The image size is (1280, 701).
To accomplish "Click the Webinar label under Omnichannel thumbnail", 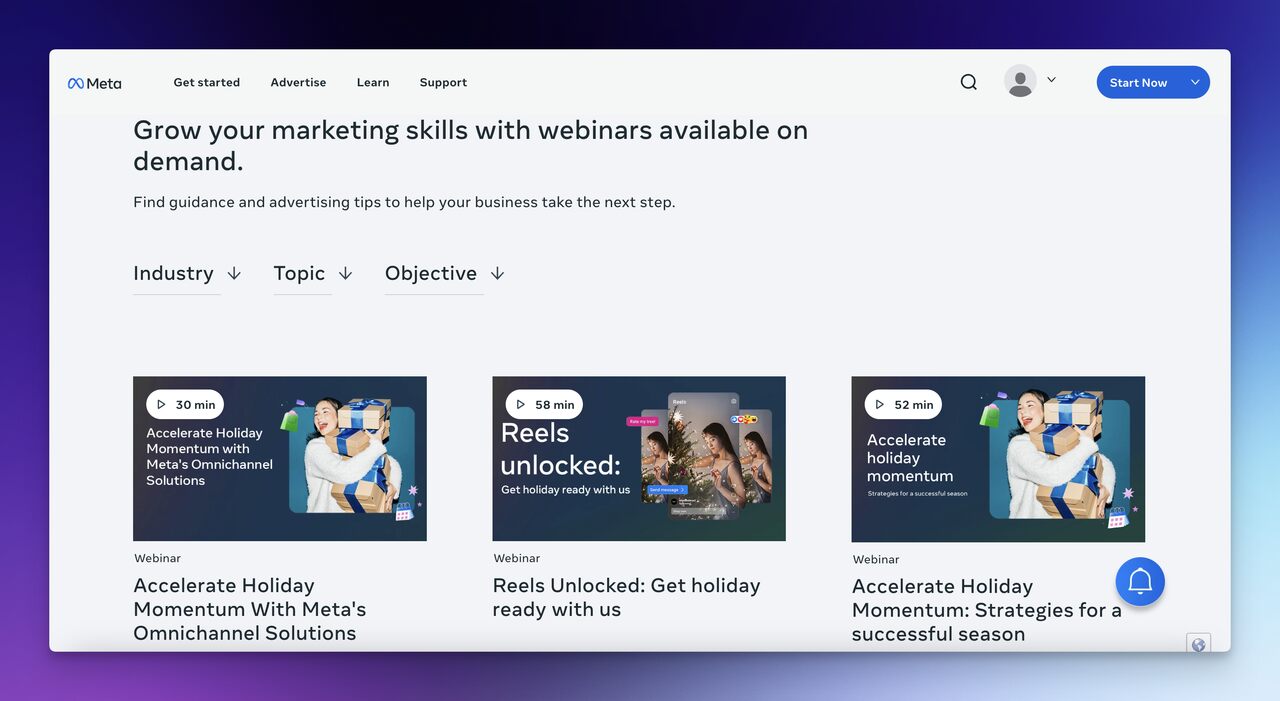I will tap(157, 558).
